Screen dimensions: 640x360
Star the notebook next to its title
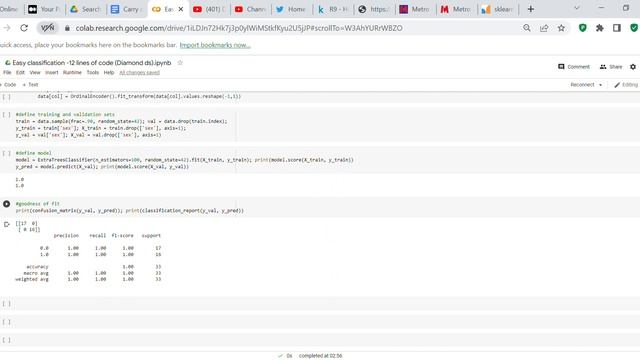(x=180, y=62)
